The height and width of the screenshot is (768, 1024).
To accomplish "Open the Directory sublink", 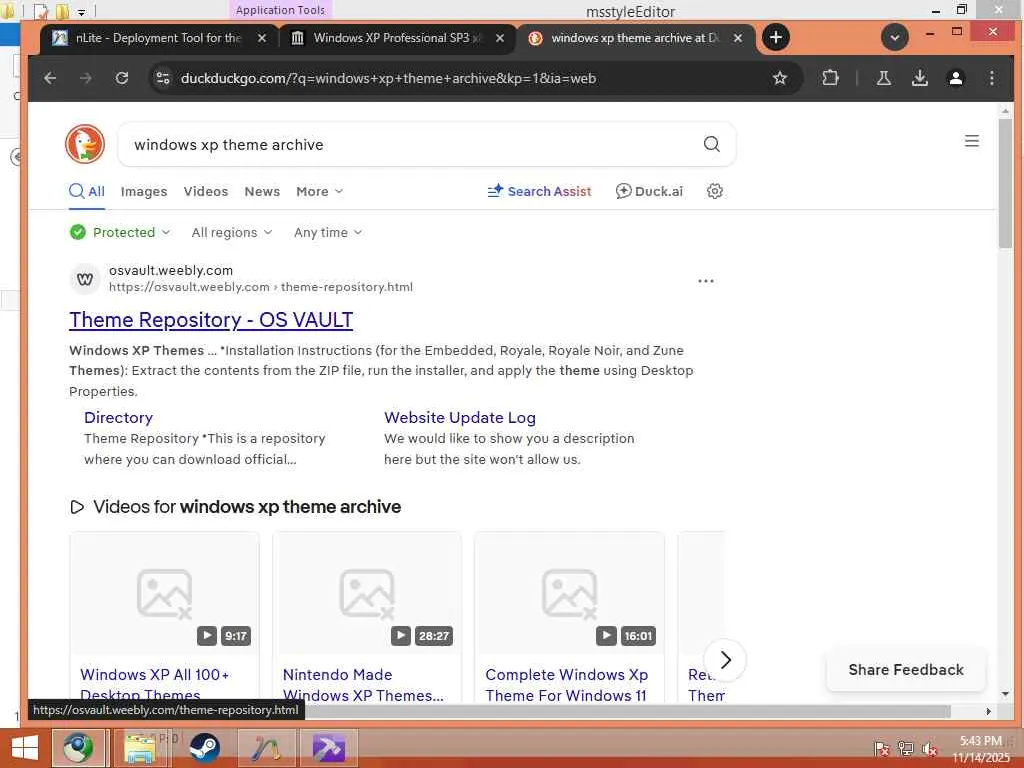I will [118, 417].
